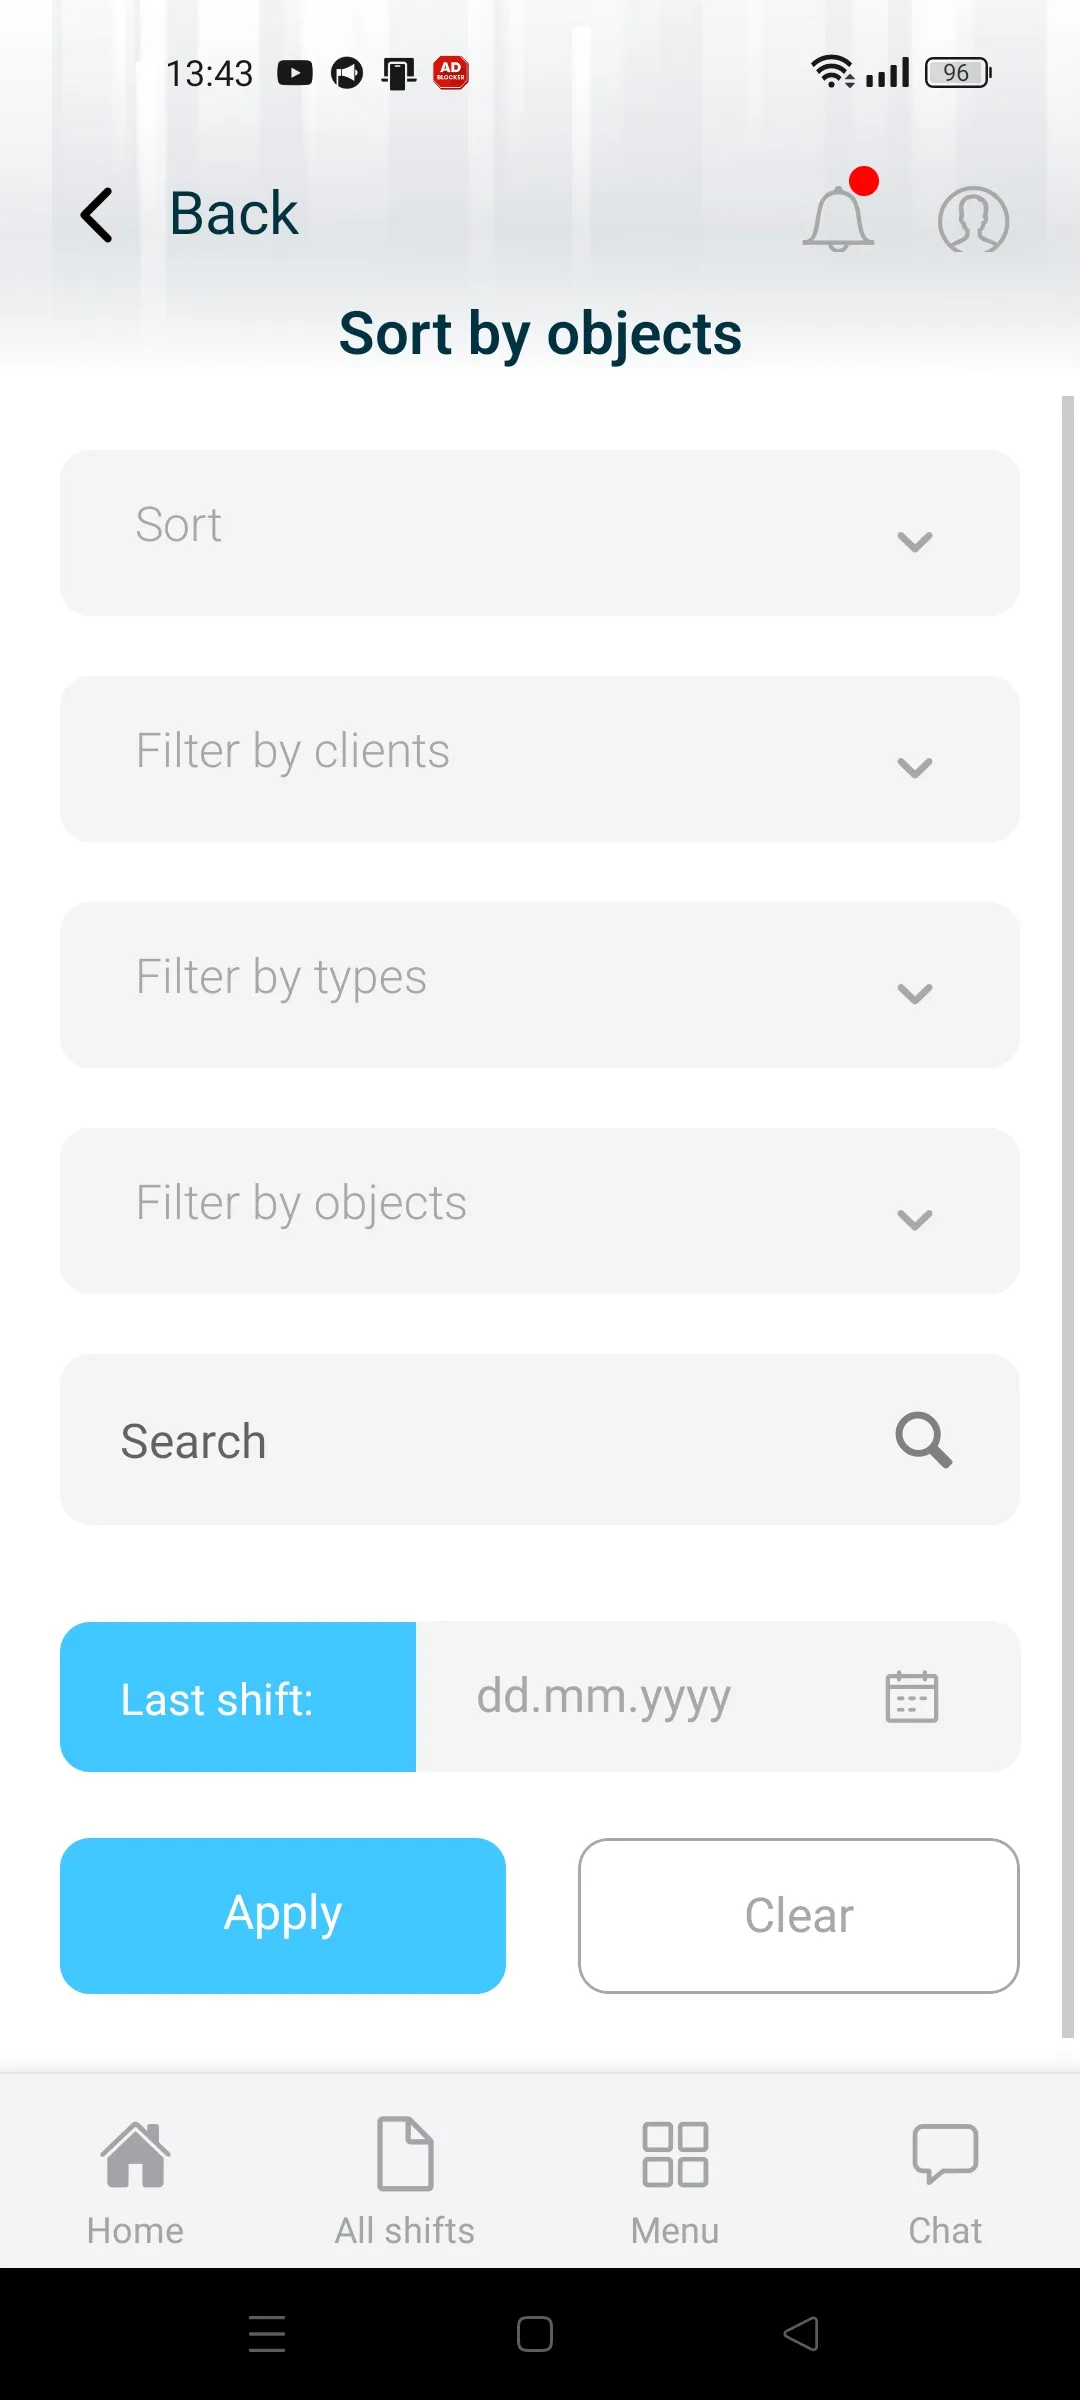Focus the Search input field
This screenshot has width=1080, height=2400.
tap(540, 1440)
